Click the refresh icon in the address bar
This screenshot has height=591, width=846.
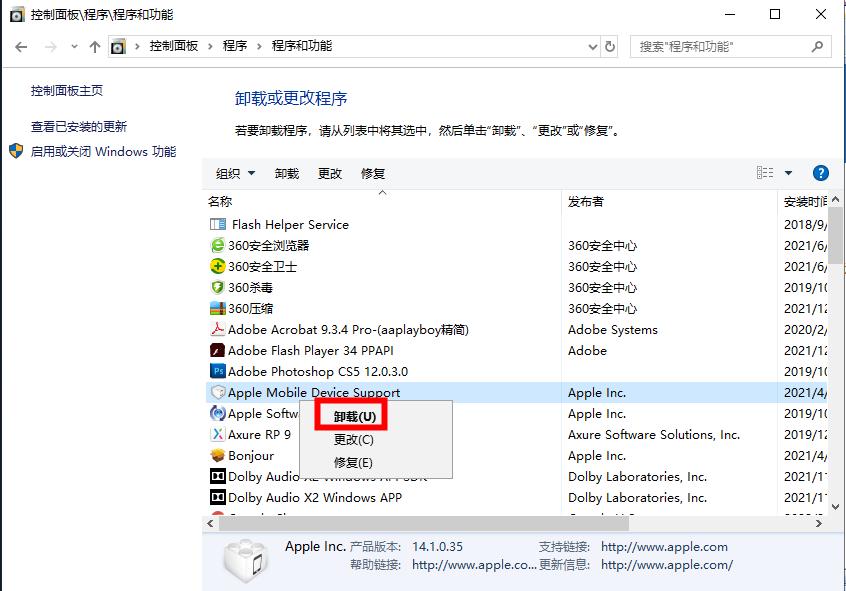pyautogui.click(x=610, y=46)
